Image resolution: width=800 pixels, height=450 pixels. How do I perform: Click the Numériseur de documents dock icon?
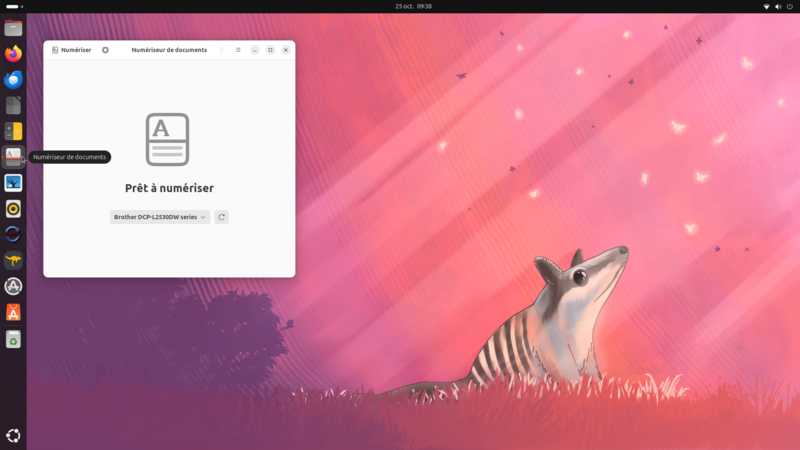[x=13, y=157]
